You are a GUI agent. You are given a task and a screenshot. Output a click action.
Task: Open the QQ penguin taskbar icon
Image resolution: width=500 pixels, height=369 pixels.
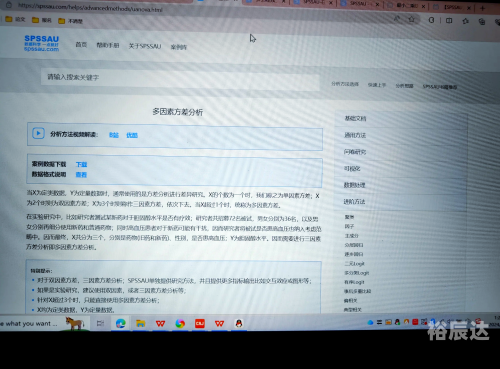click(239, 323)
